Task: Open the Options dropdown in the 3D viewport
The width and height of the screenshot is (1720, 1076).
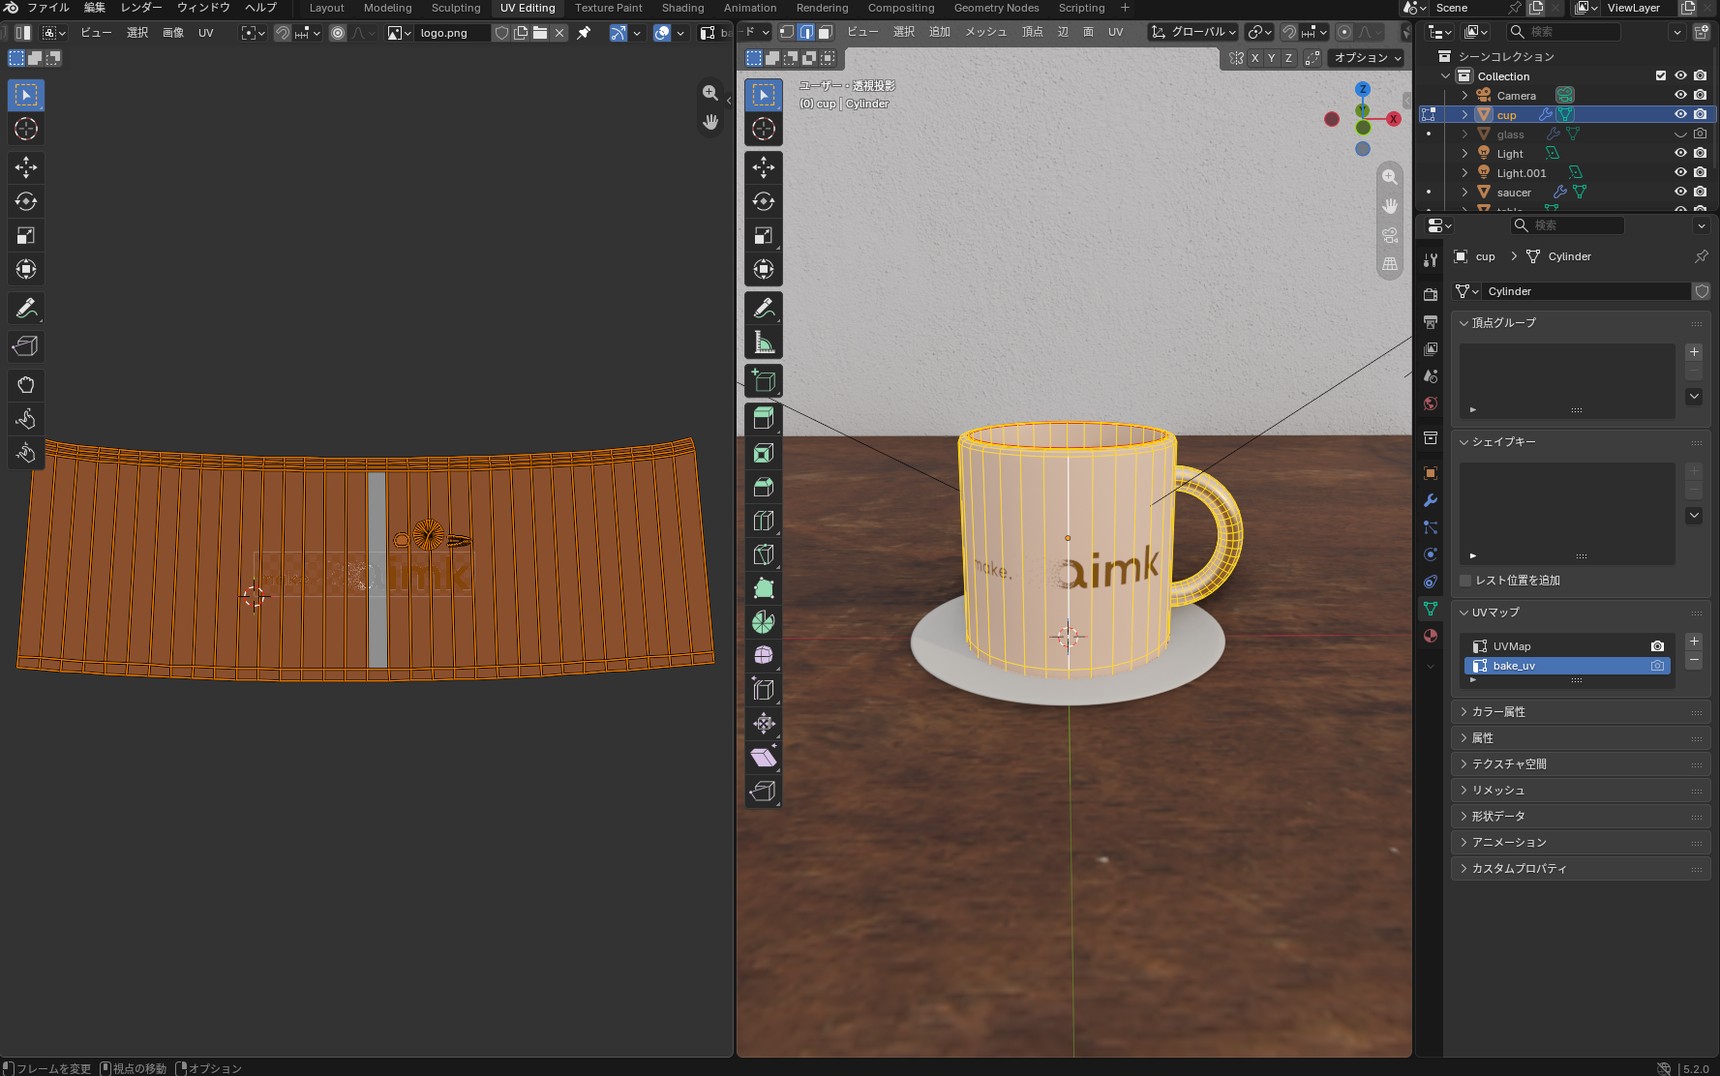Action: (1367, 58)
